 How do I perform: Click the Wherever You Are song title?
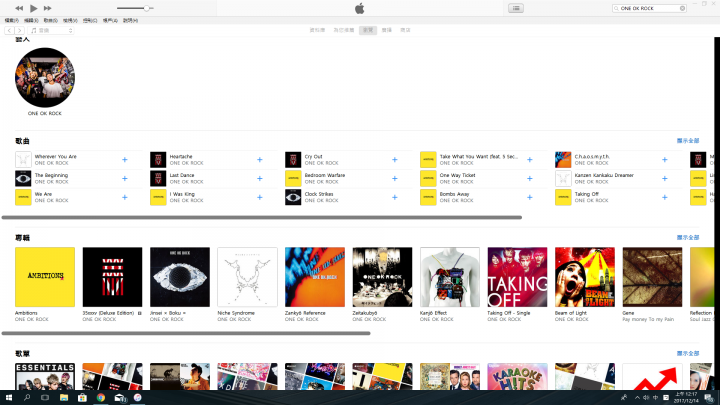click(x=56, y=157)
